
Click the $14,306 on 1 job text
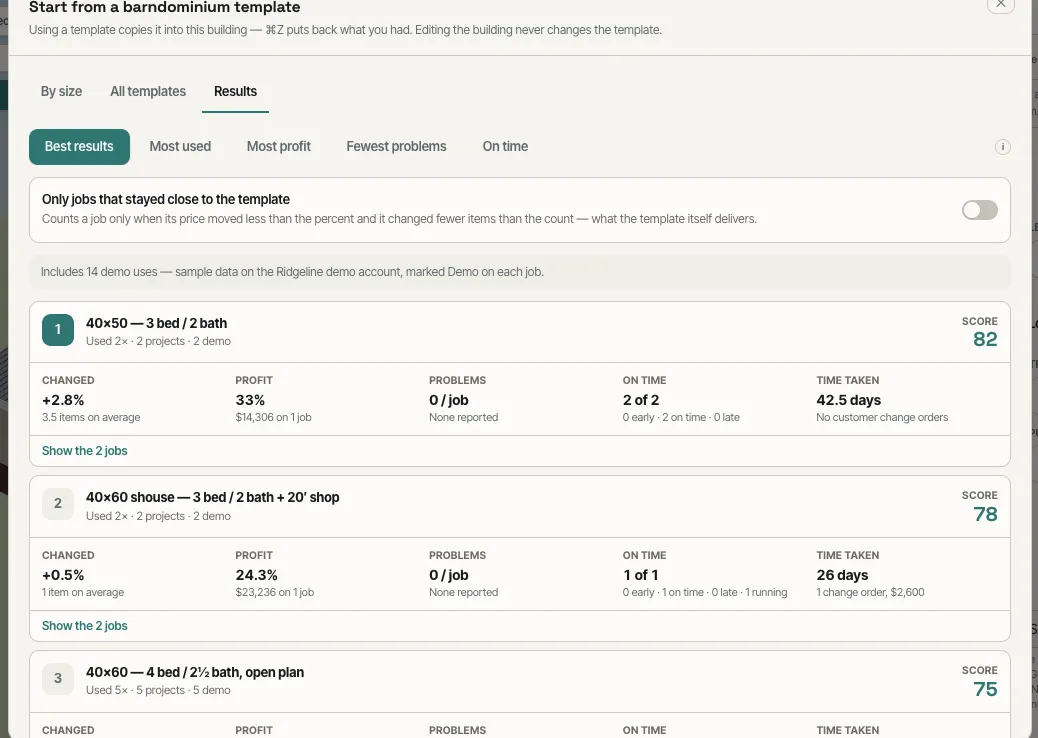[273, 418]
